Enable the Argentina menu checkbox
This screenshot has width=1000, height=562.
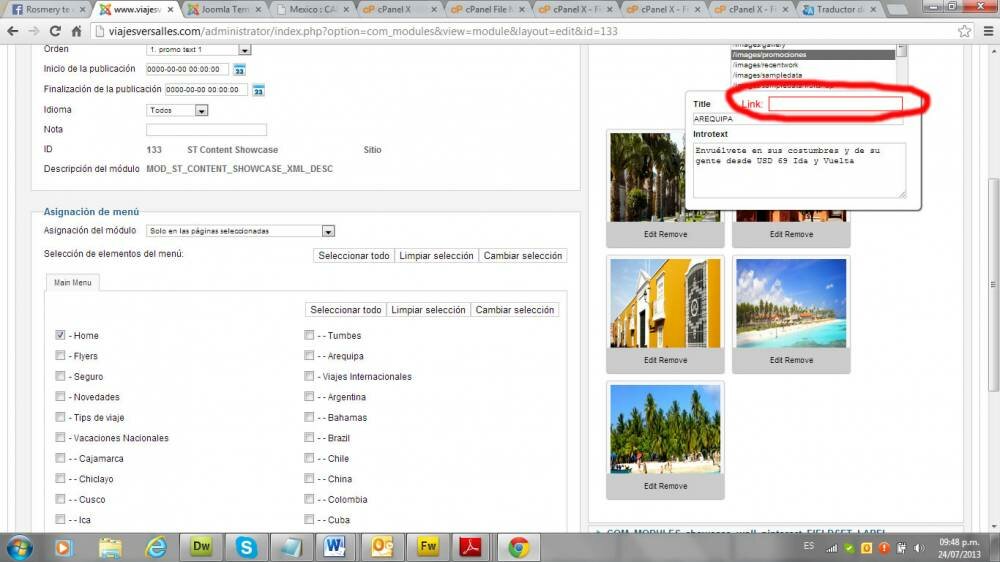pyautogui.click(x=310, y=397)
